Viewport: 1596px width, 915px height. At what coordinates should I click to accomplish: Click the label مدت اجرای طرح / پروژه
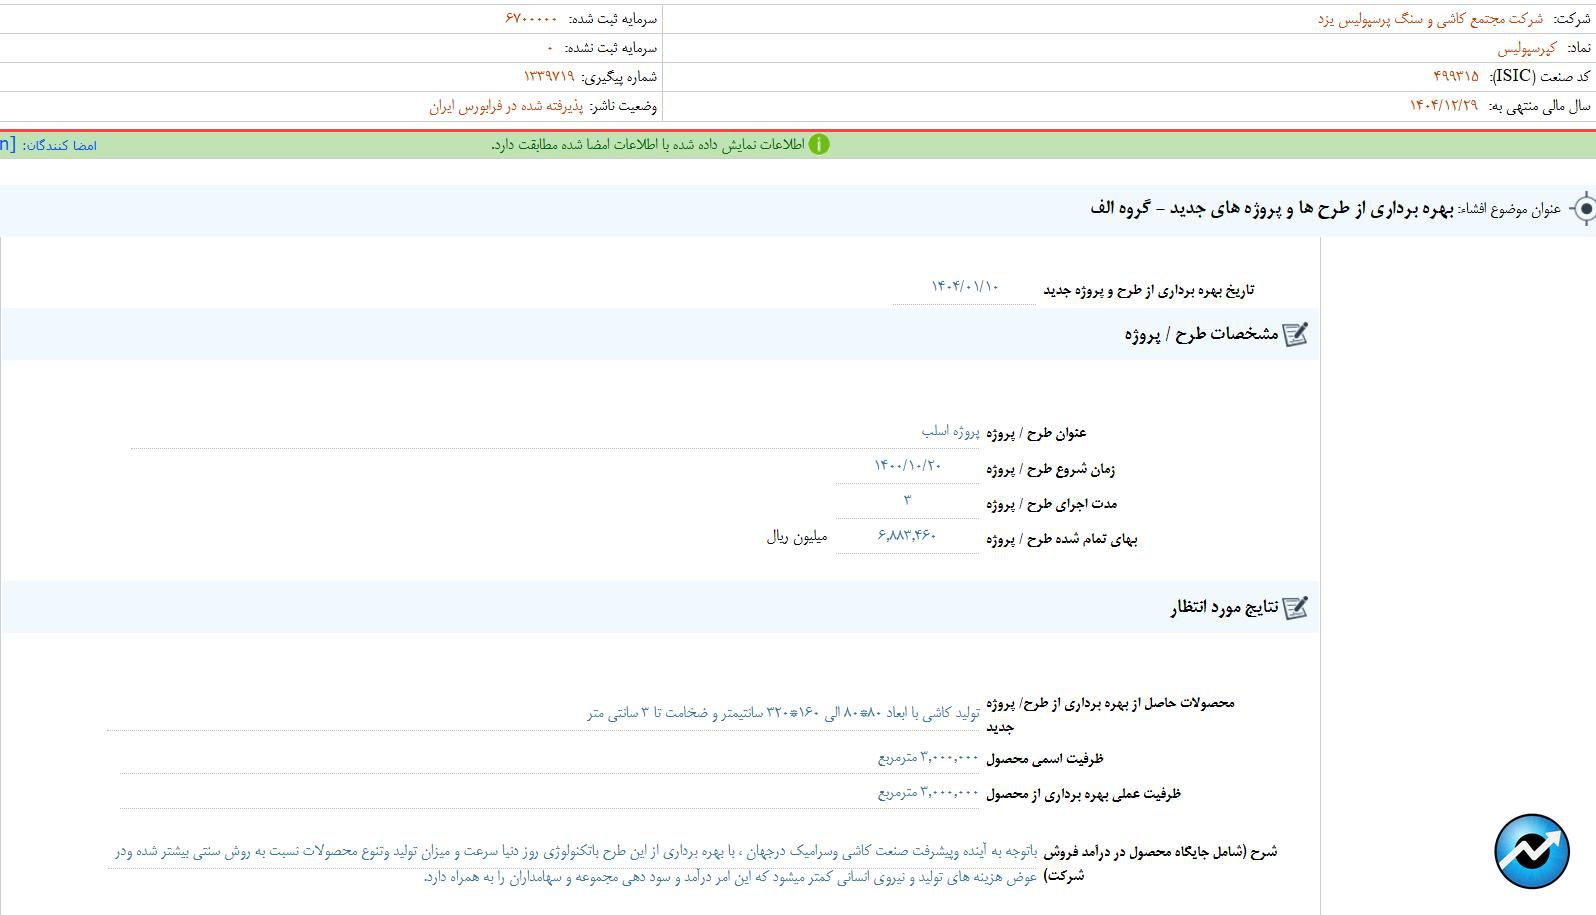coord(1052,504)
